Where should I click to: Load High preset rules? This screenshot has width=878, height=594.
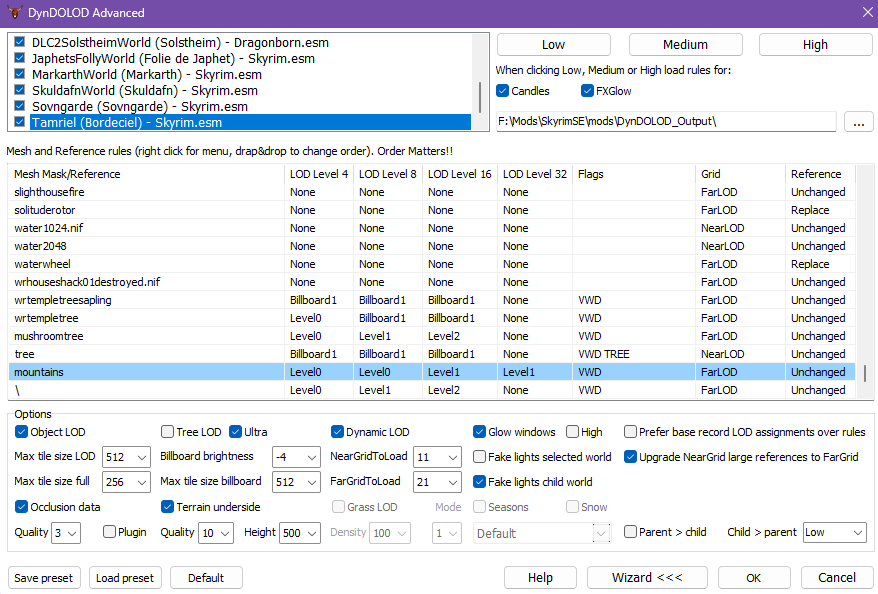click(x=815, y=45)
